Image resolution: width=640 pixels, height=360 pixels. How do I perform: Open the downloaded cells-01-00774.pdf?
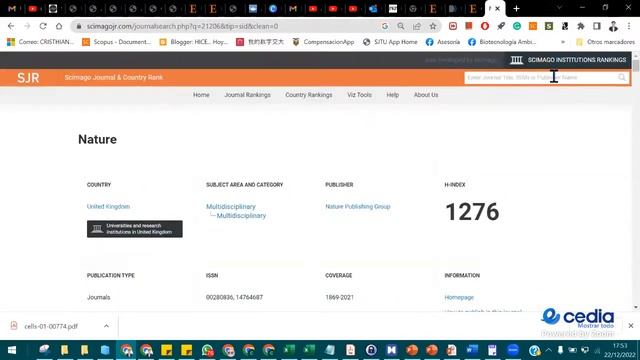[x=51, y=326]
